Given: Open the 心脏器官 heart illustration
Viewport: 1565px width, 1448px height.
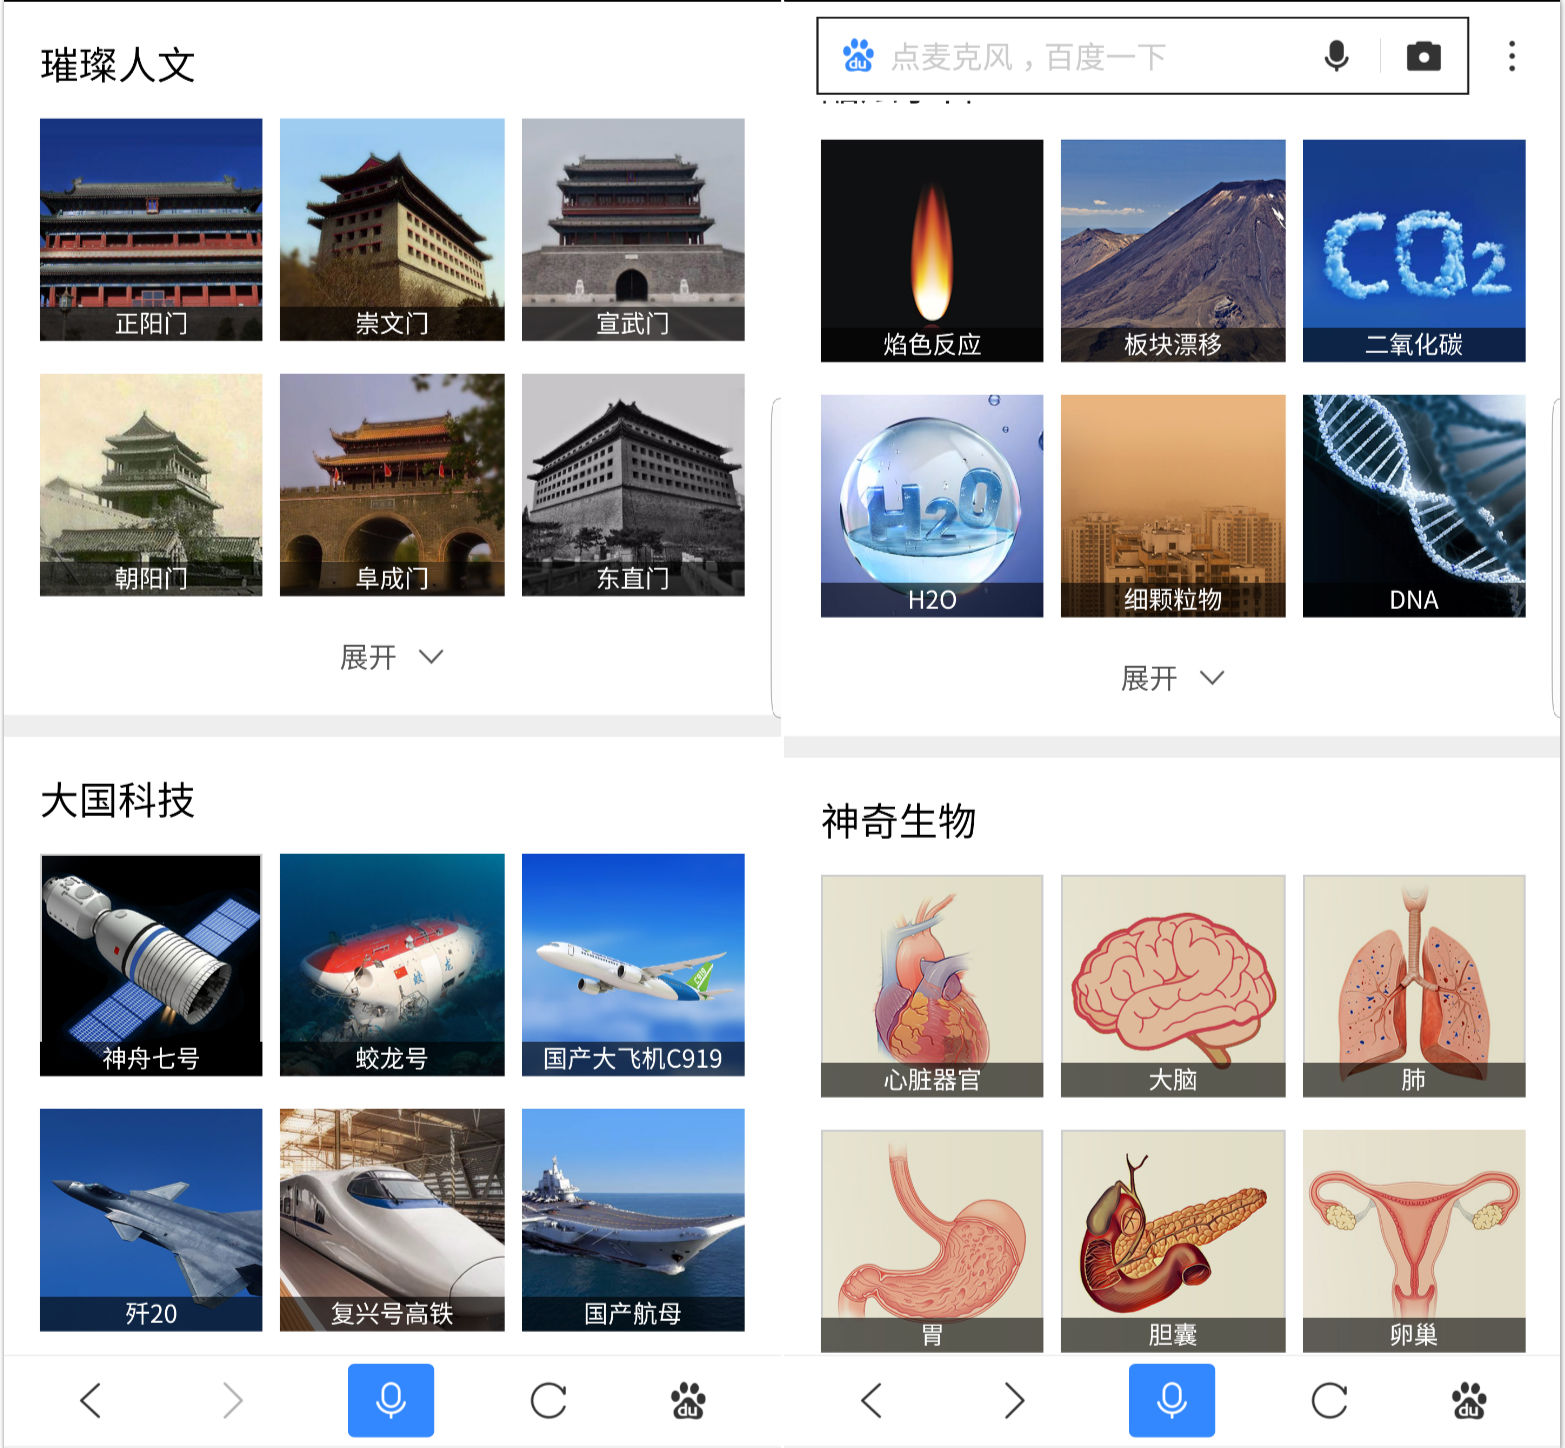Looking at the screenshot, I should [x=931, y=985].
